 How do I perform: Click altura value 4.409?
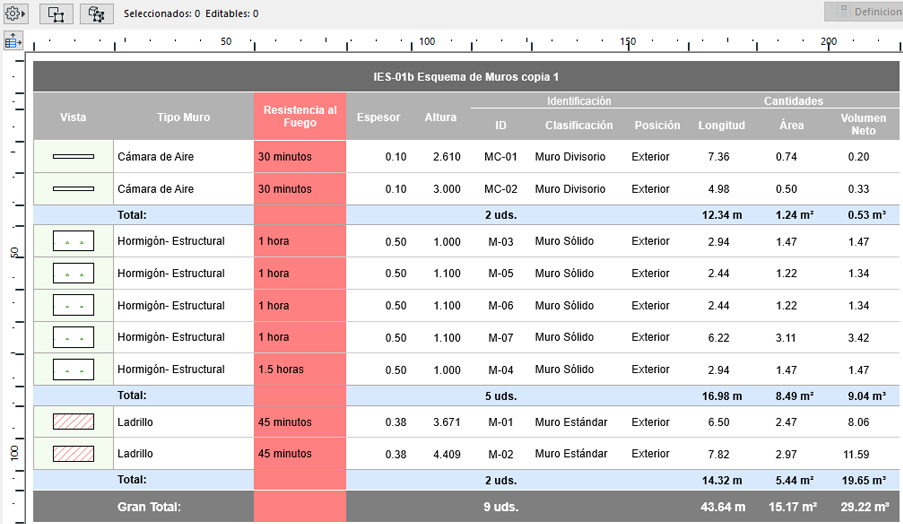tap(447, 454)
